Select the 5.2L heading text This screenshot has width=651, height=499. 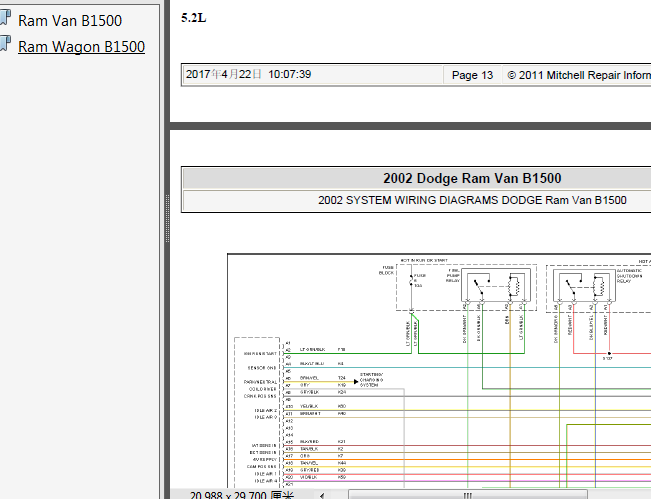click(193, 18)
